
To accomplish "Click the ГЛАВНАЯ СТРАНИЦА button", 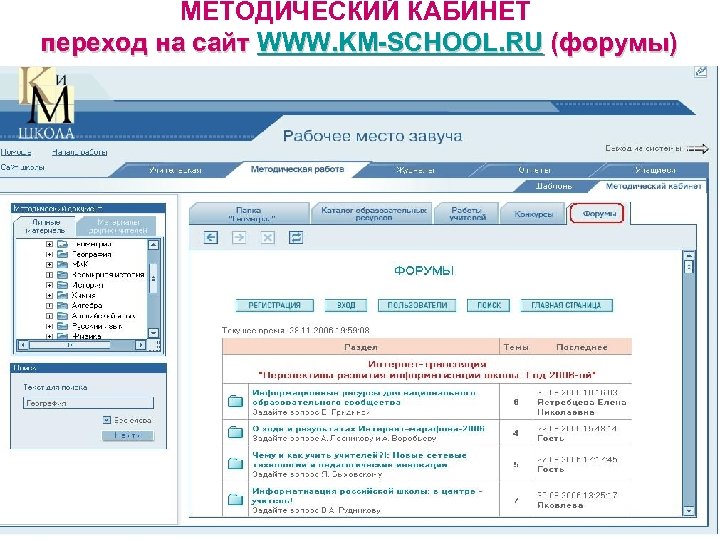I will (x=567, y=305).
